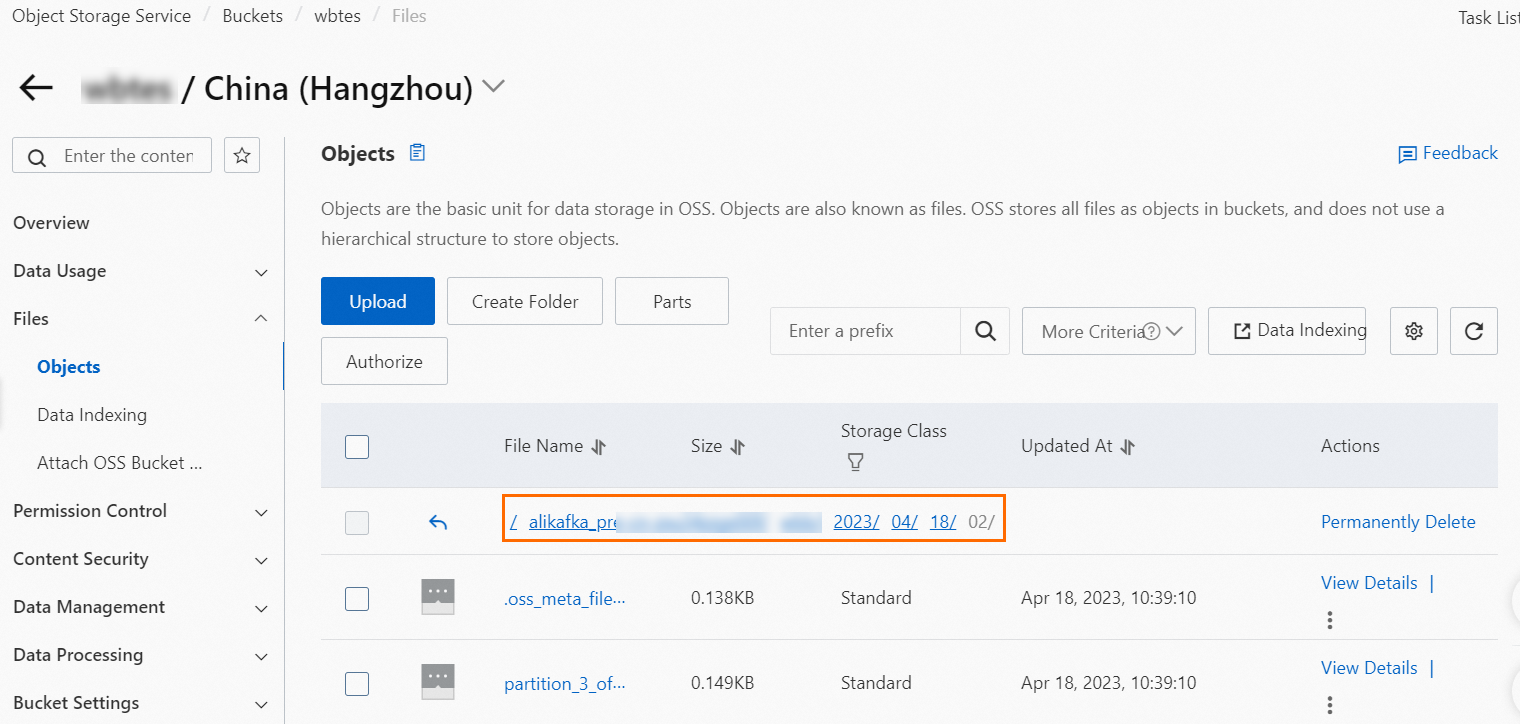Star the bucket with the favorite icon
Viewport: 1520px width, 724px height.
pos(242,155)
